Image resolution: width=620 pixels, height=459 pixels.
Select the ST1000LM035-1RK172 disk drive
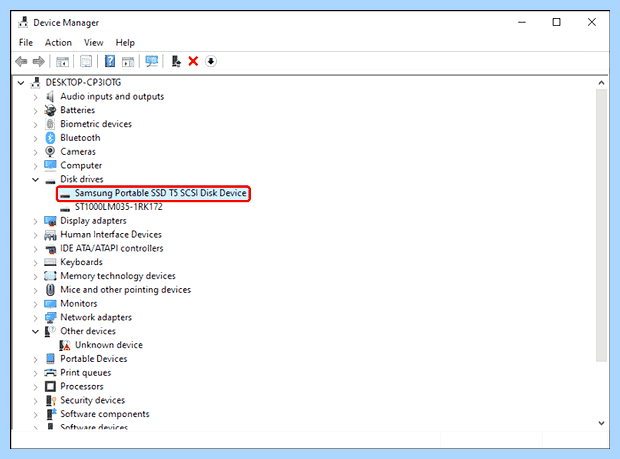119,207
